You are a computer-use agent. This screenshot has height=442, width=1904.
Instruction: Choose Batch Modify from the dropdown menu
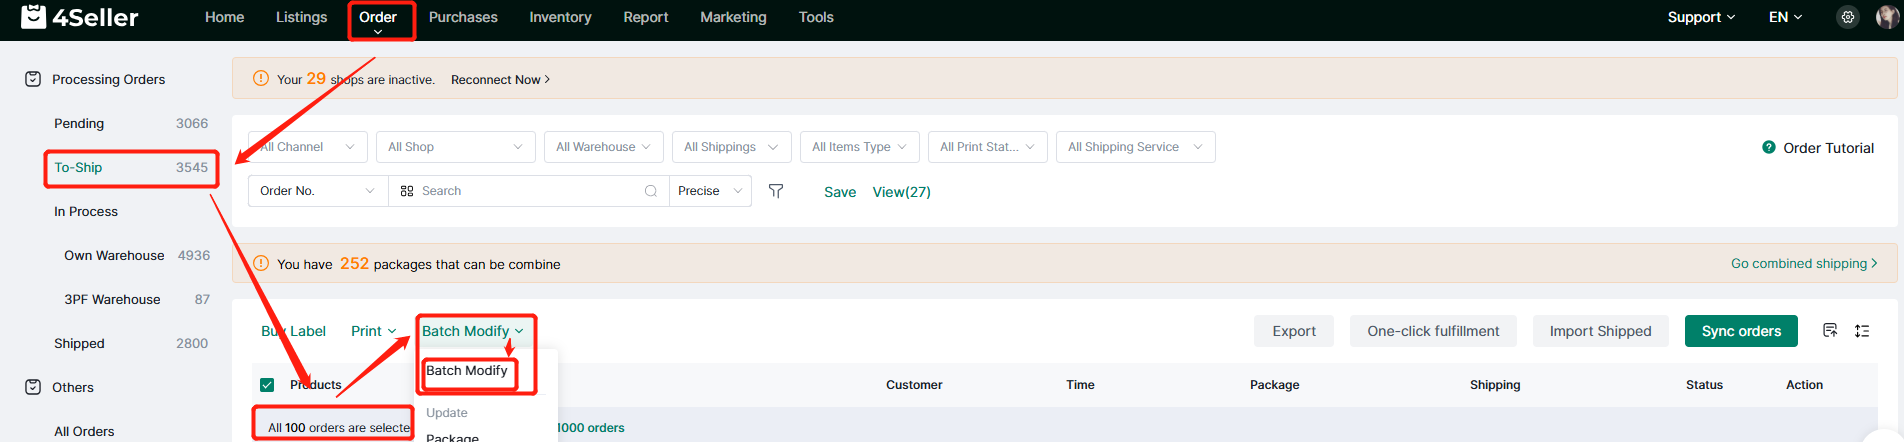pyautogui.click(x=467, y=371)
